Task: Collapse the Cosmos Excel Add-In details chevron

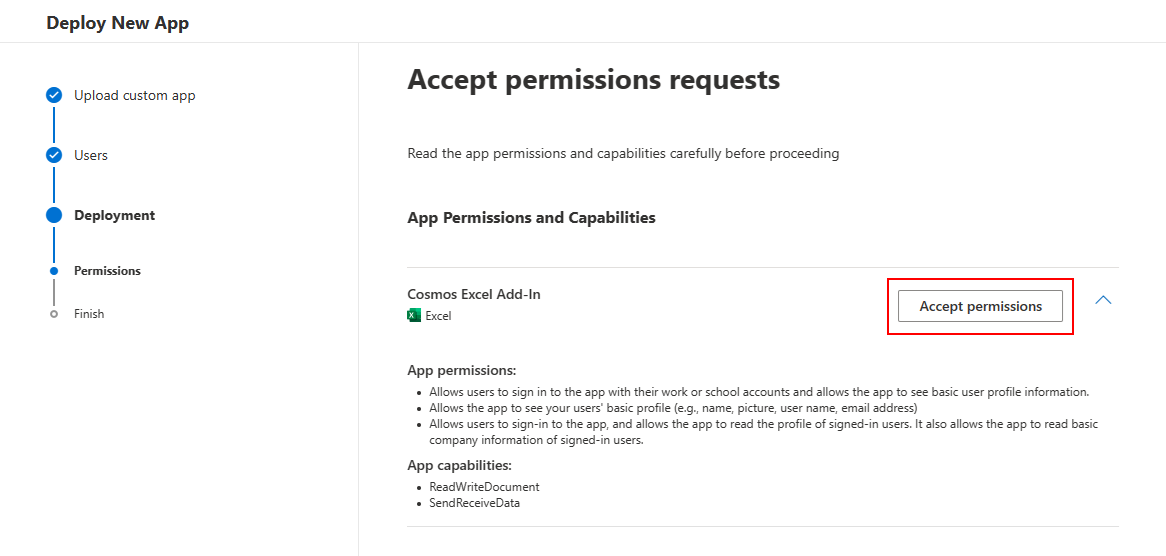Action: coord(1104,300)
